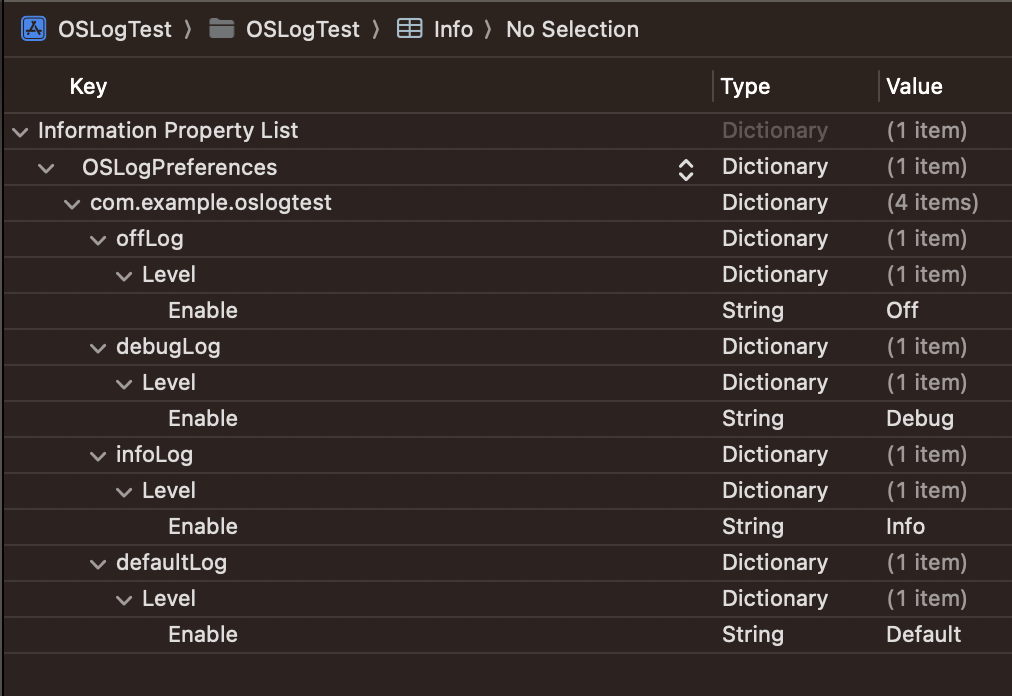
Task: Select the Info breadcrumb label
Action: pos(452,29)
